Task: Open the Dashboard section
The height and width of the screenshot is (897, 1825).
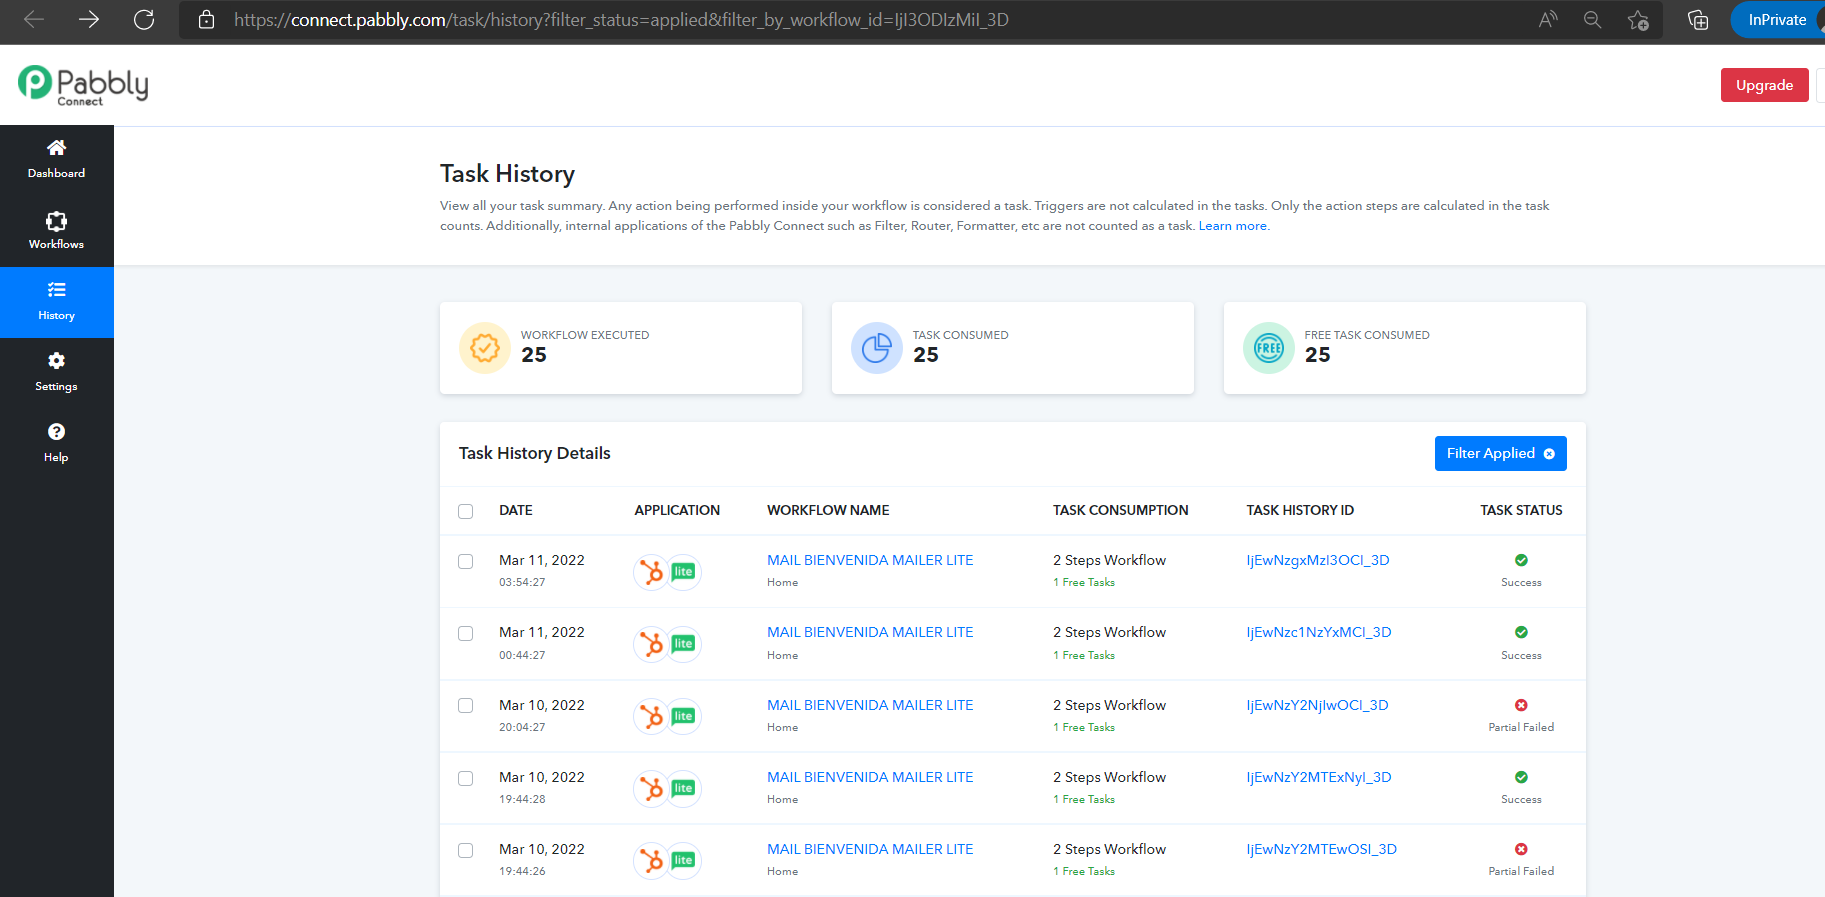Action: [x=57, y=160]
